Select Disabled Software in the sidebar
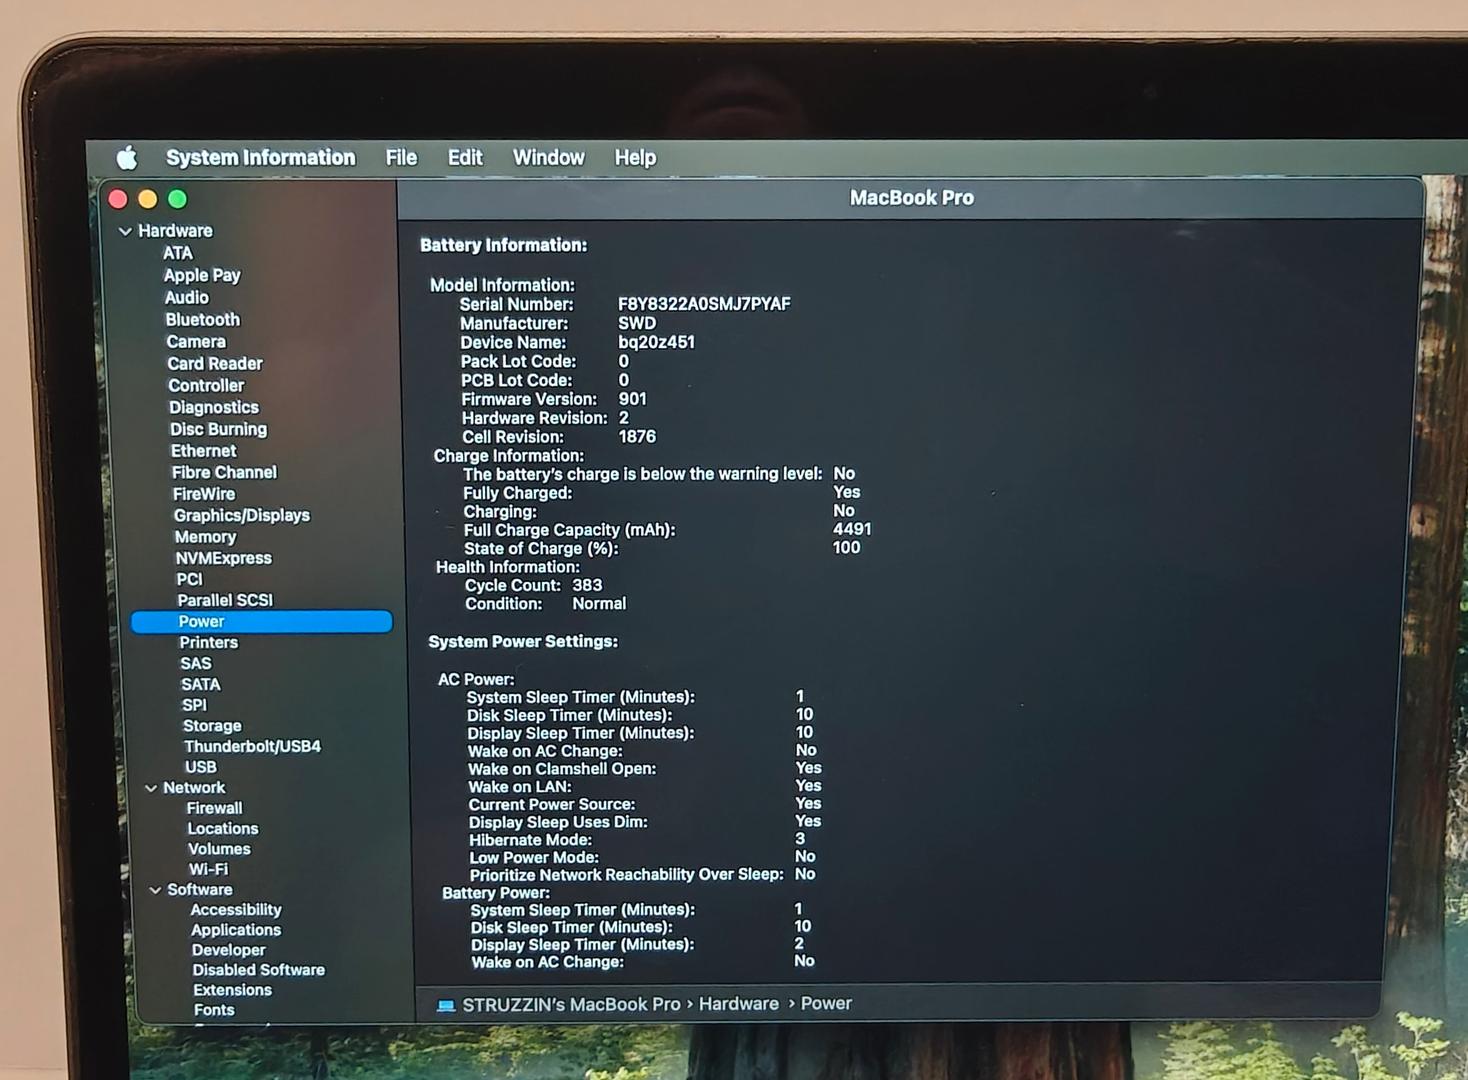Viewport: 1468px width, 1080px height. (x=259, y=970)
